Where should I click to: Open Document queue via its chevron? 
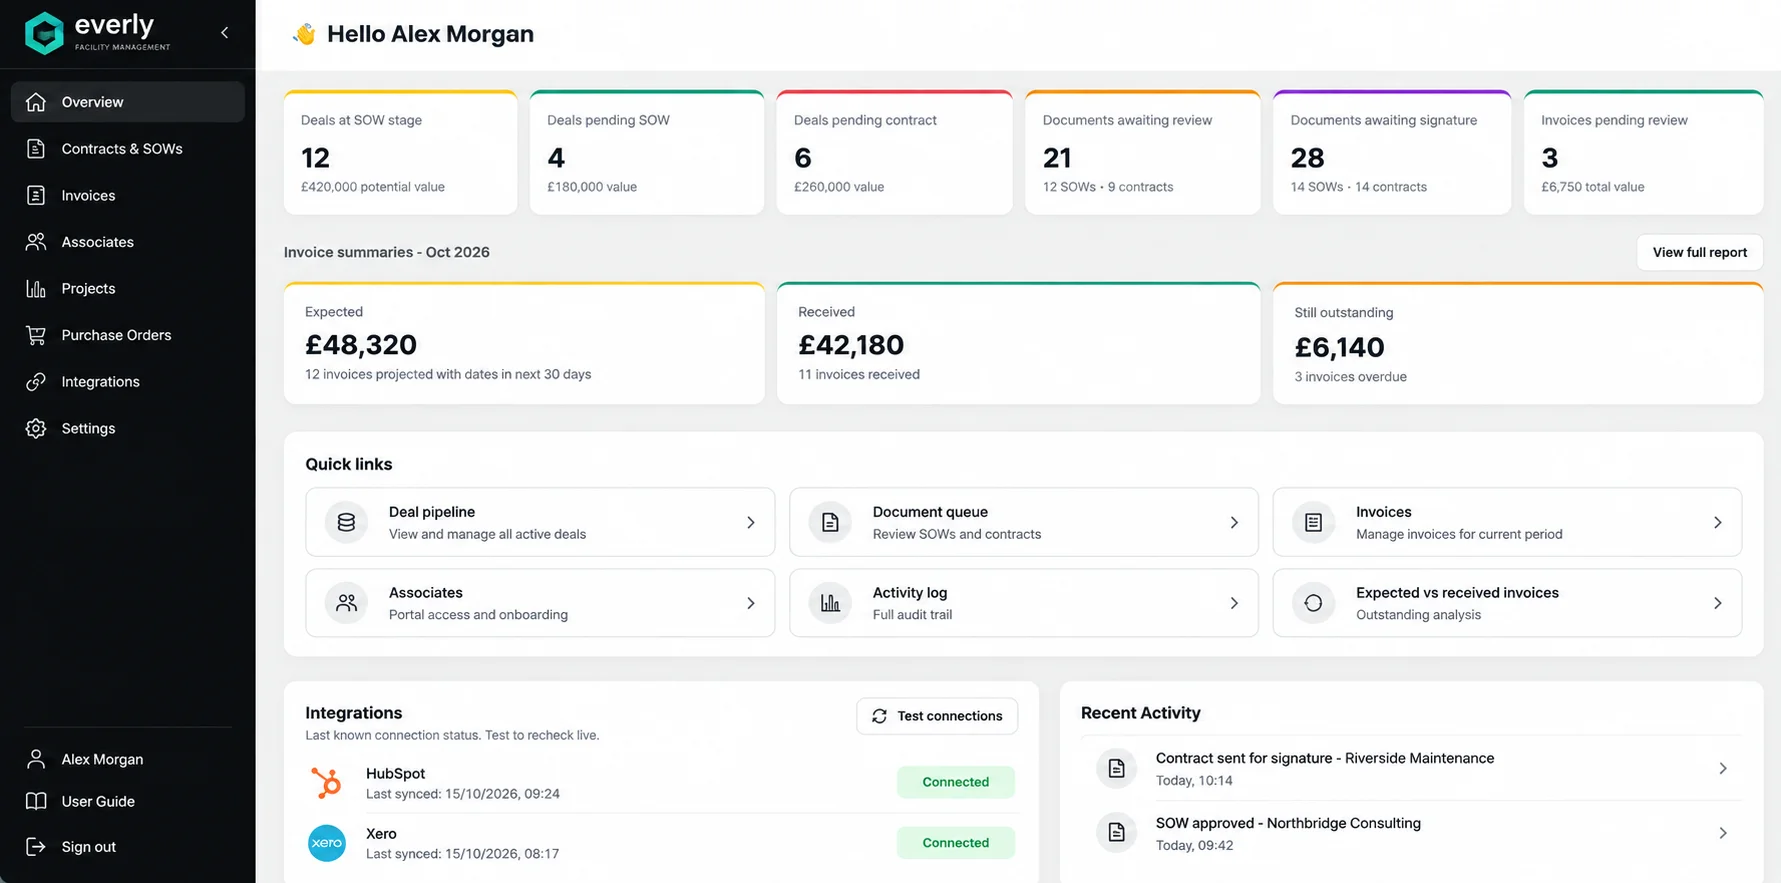click(x=1234, y=522)
